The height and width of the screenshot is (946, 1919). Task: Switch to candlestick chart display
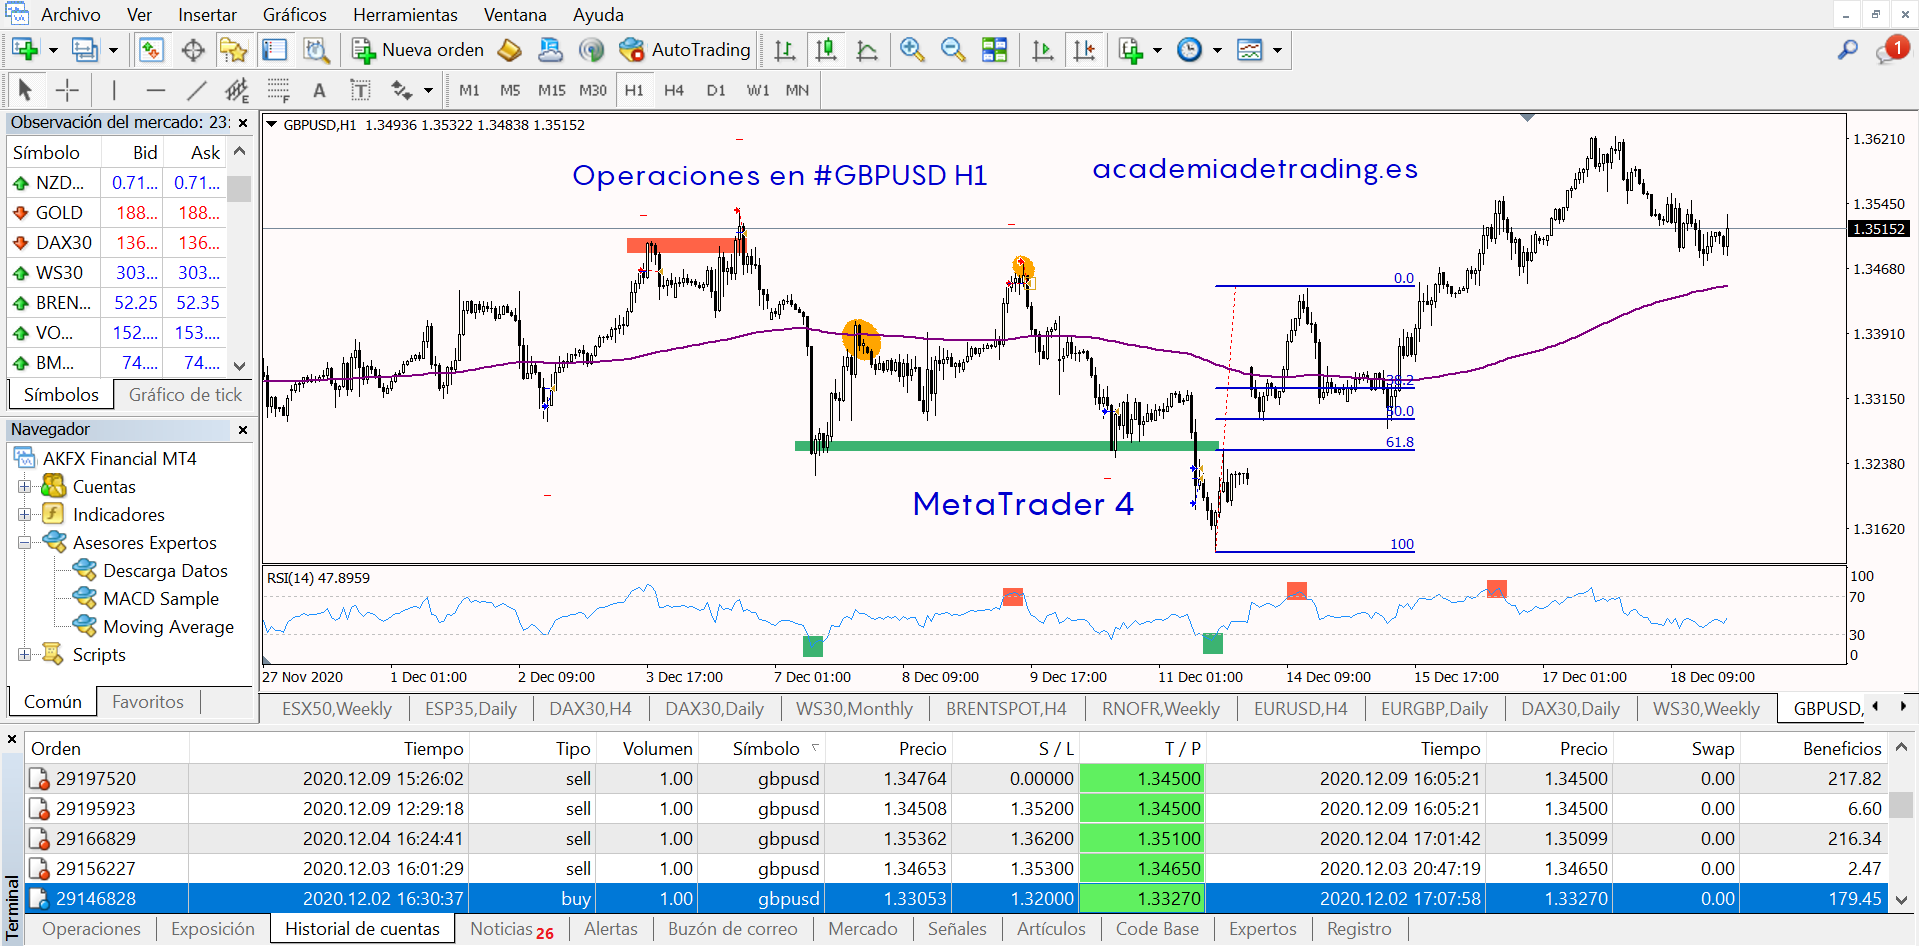(x=826, y=49)
